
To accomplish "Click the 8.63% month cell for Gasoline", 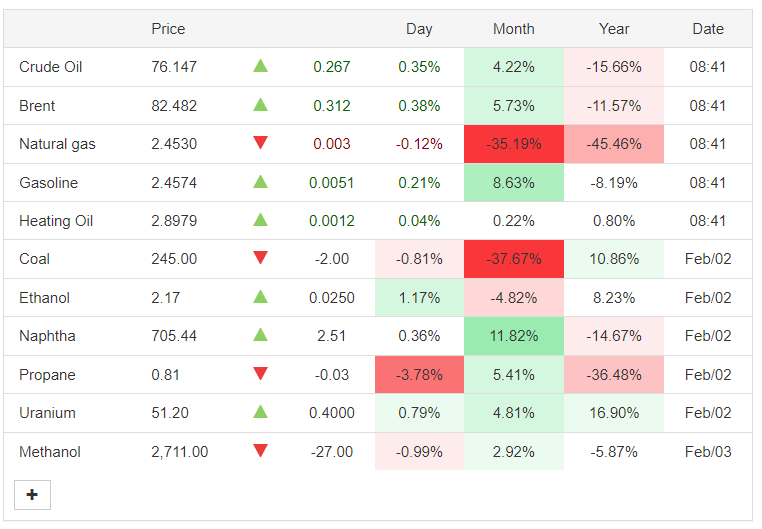I will tap(514, 183).
